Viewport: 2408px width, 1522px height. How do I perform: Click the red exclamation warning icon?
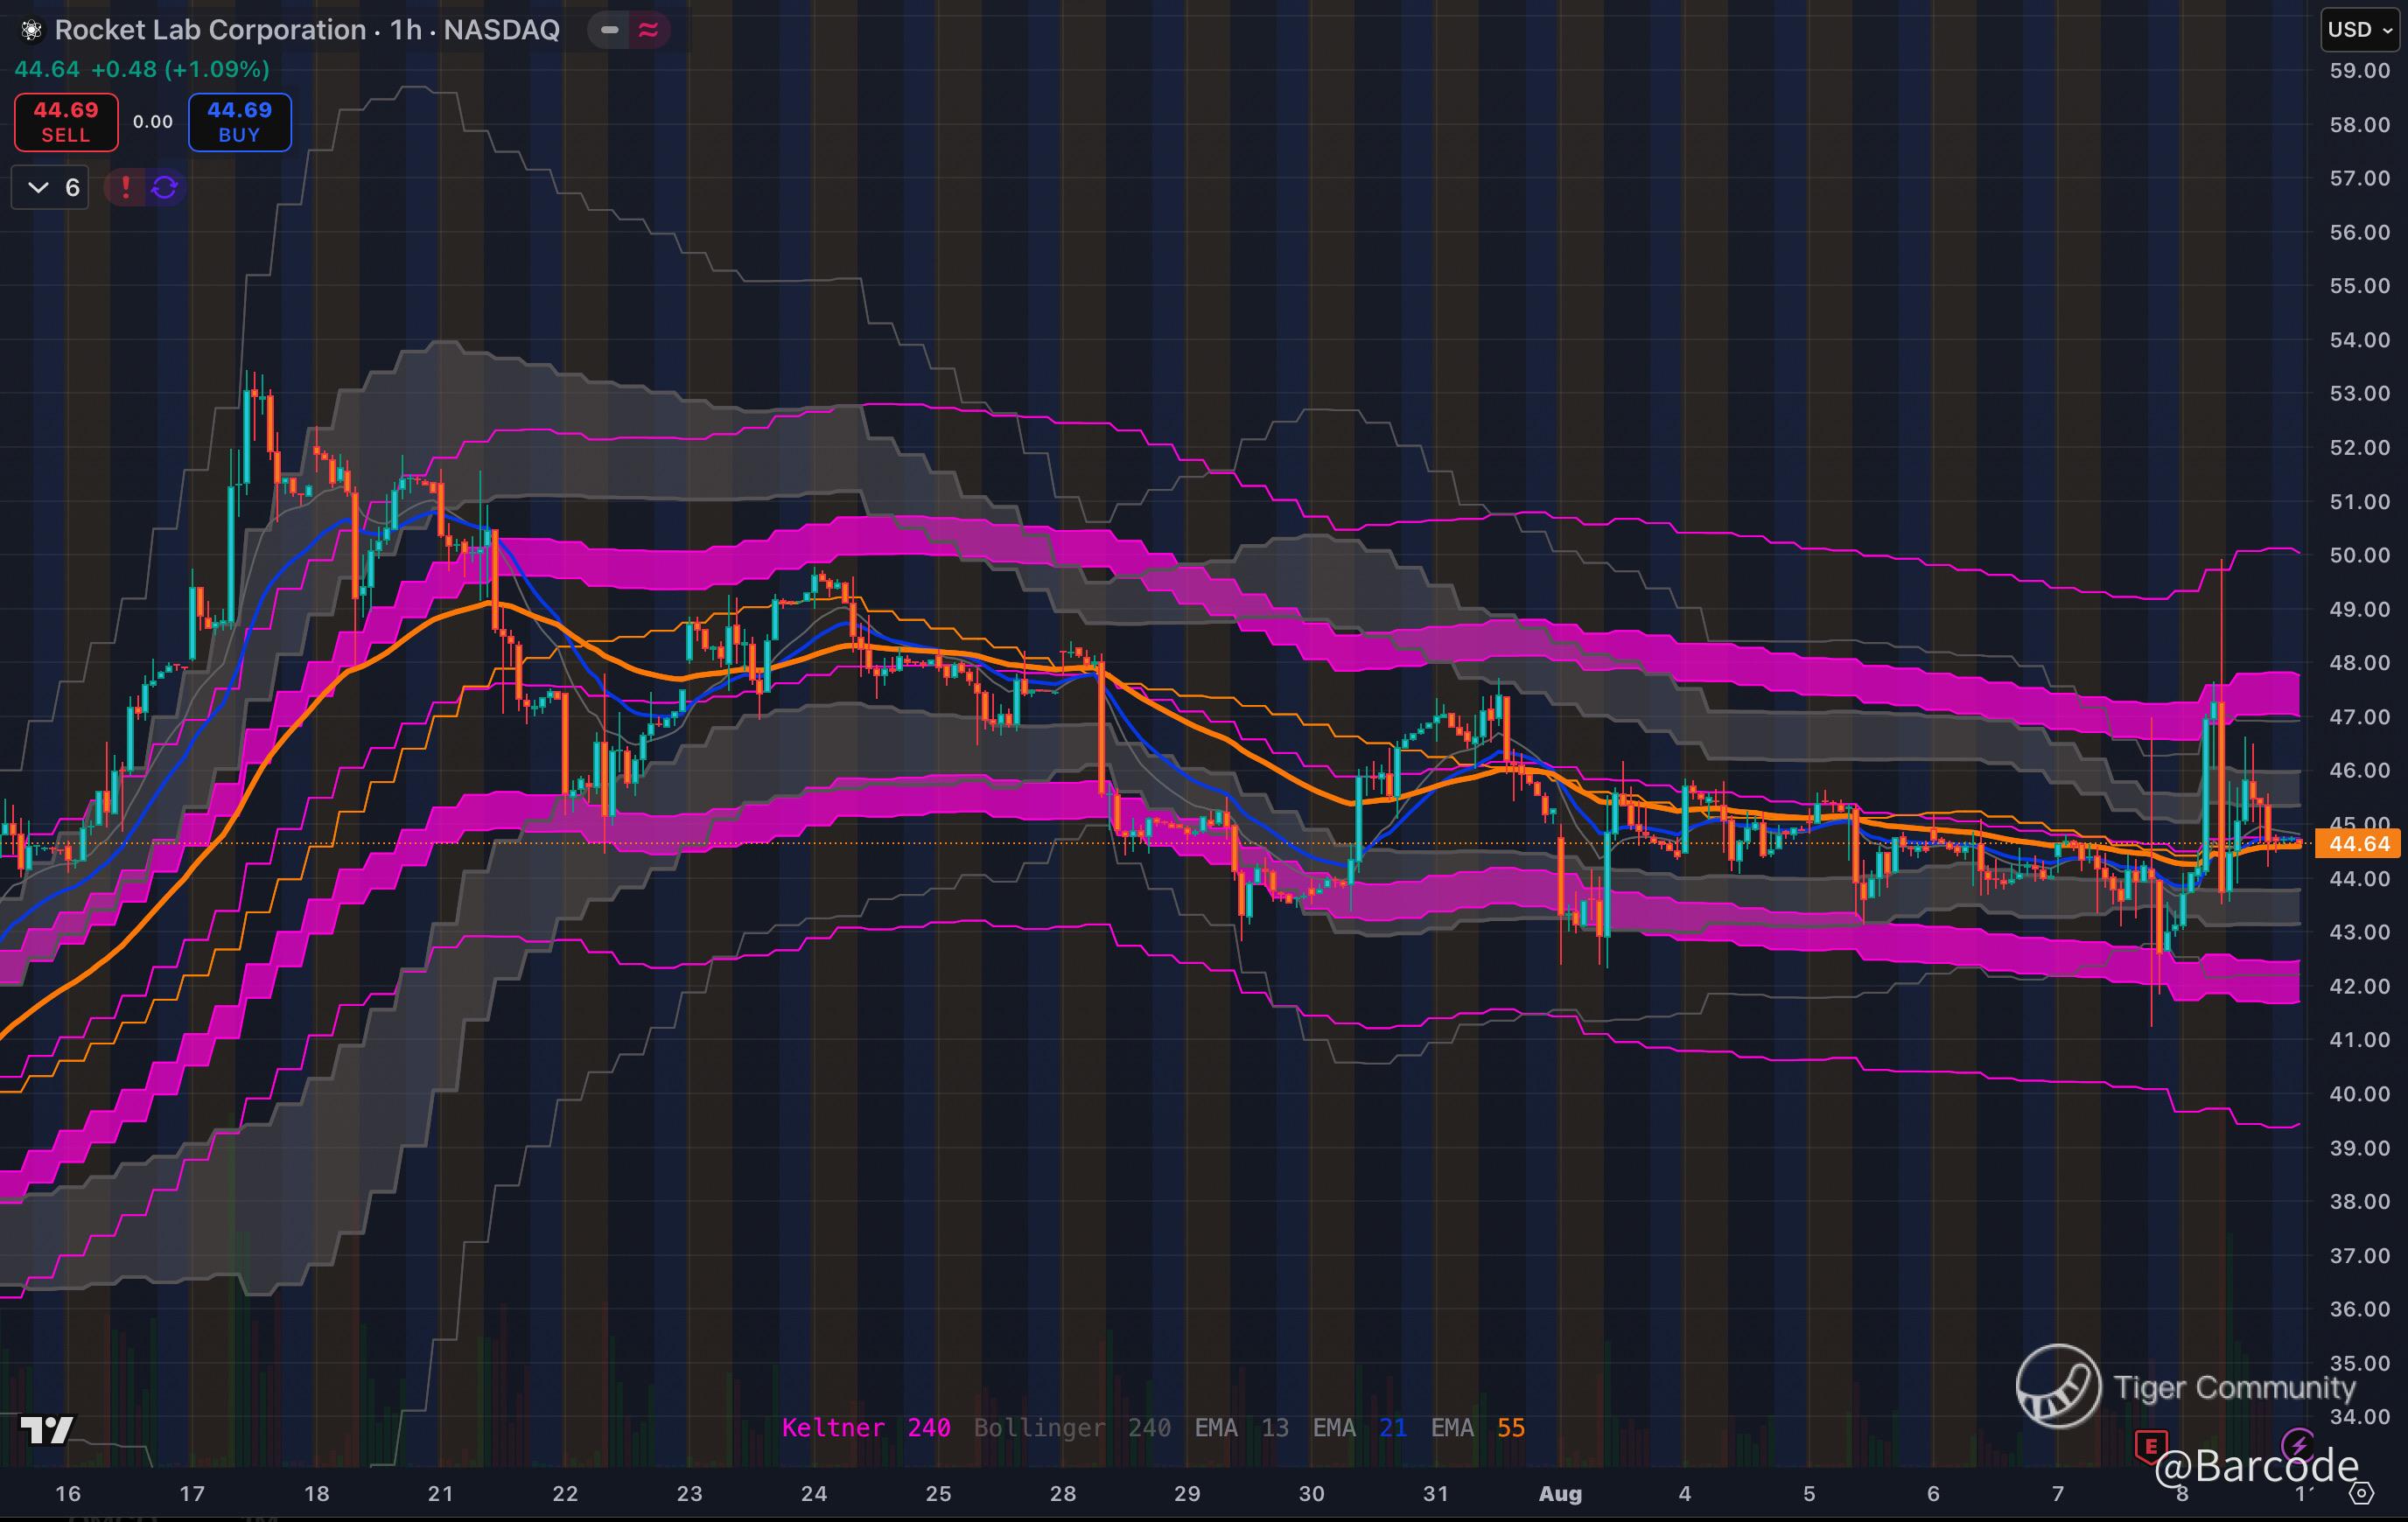(x=125, y=187)
